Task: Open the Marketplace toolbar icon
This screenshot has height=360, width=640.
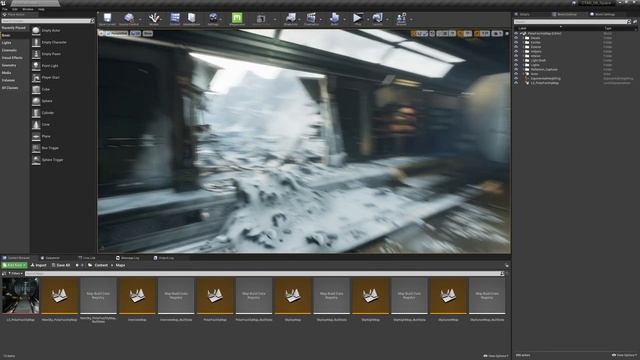Action: click(x=191, y=18)
